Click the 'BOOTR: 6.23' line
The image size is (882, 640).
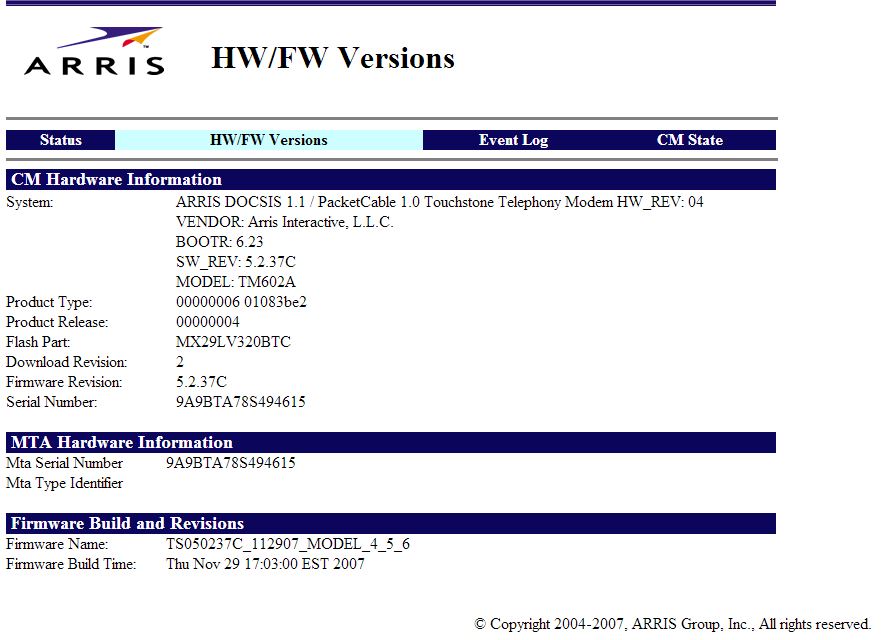219,242
